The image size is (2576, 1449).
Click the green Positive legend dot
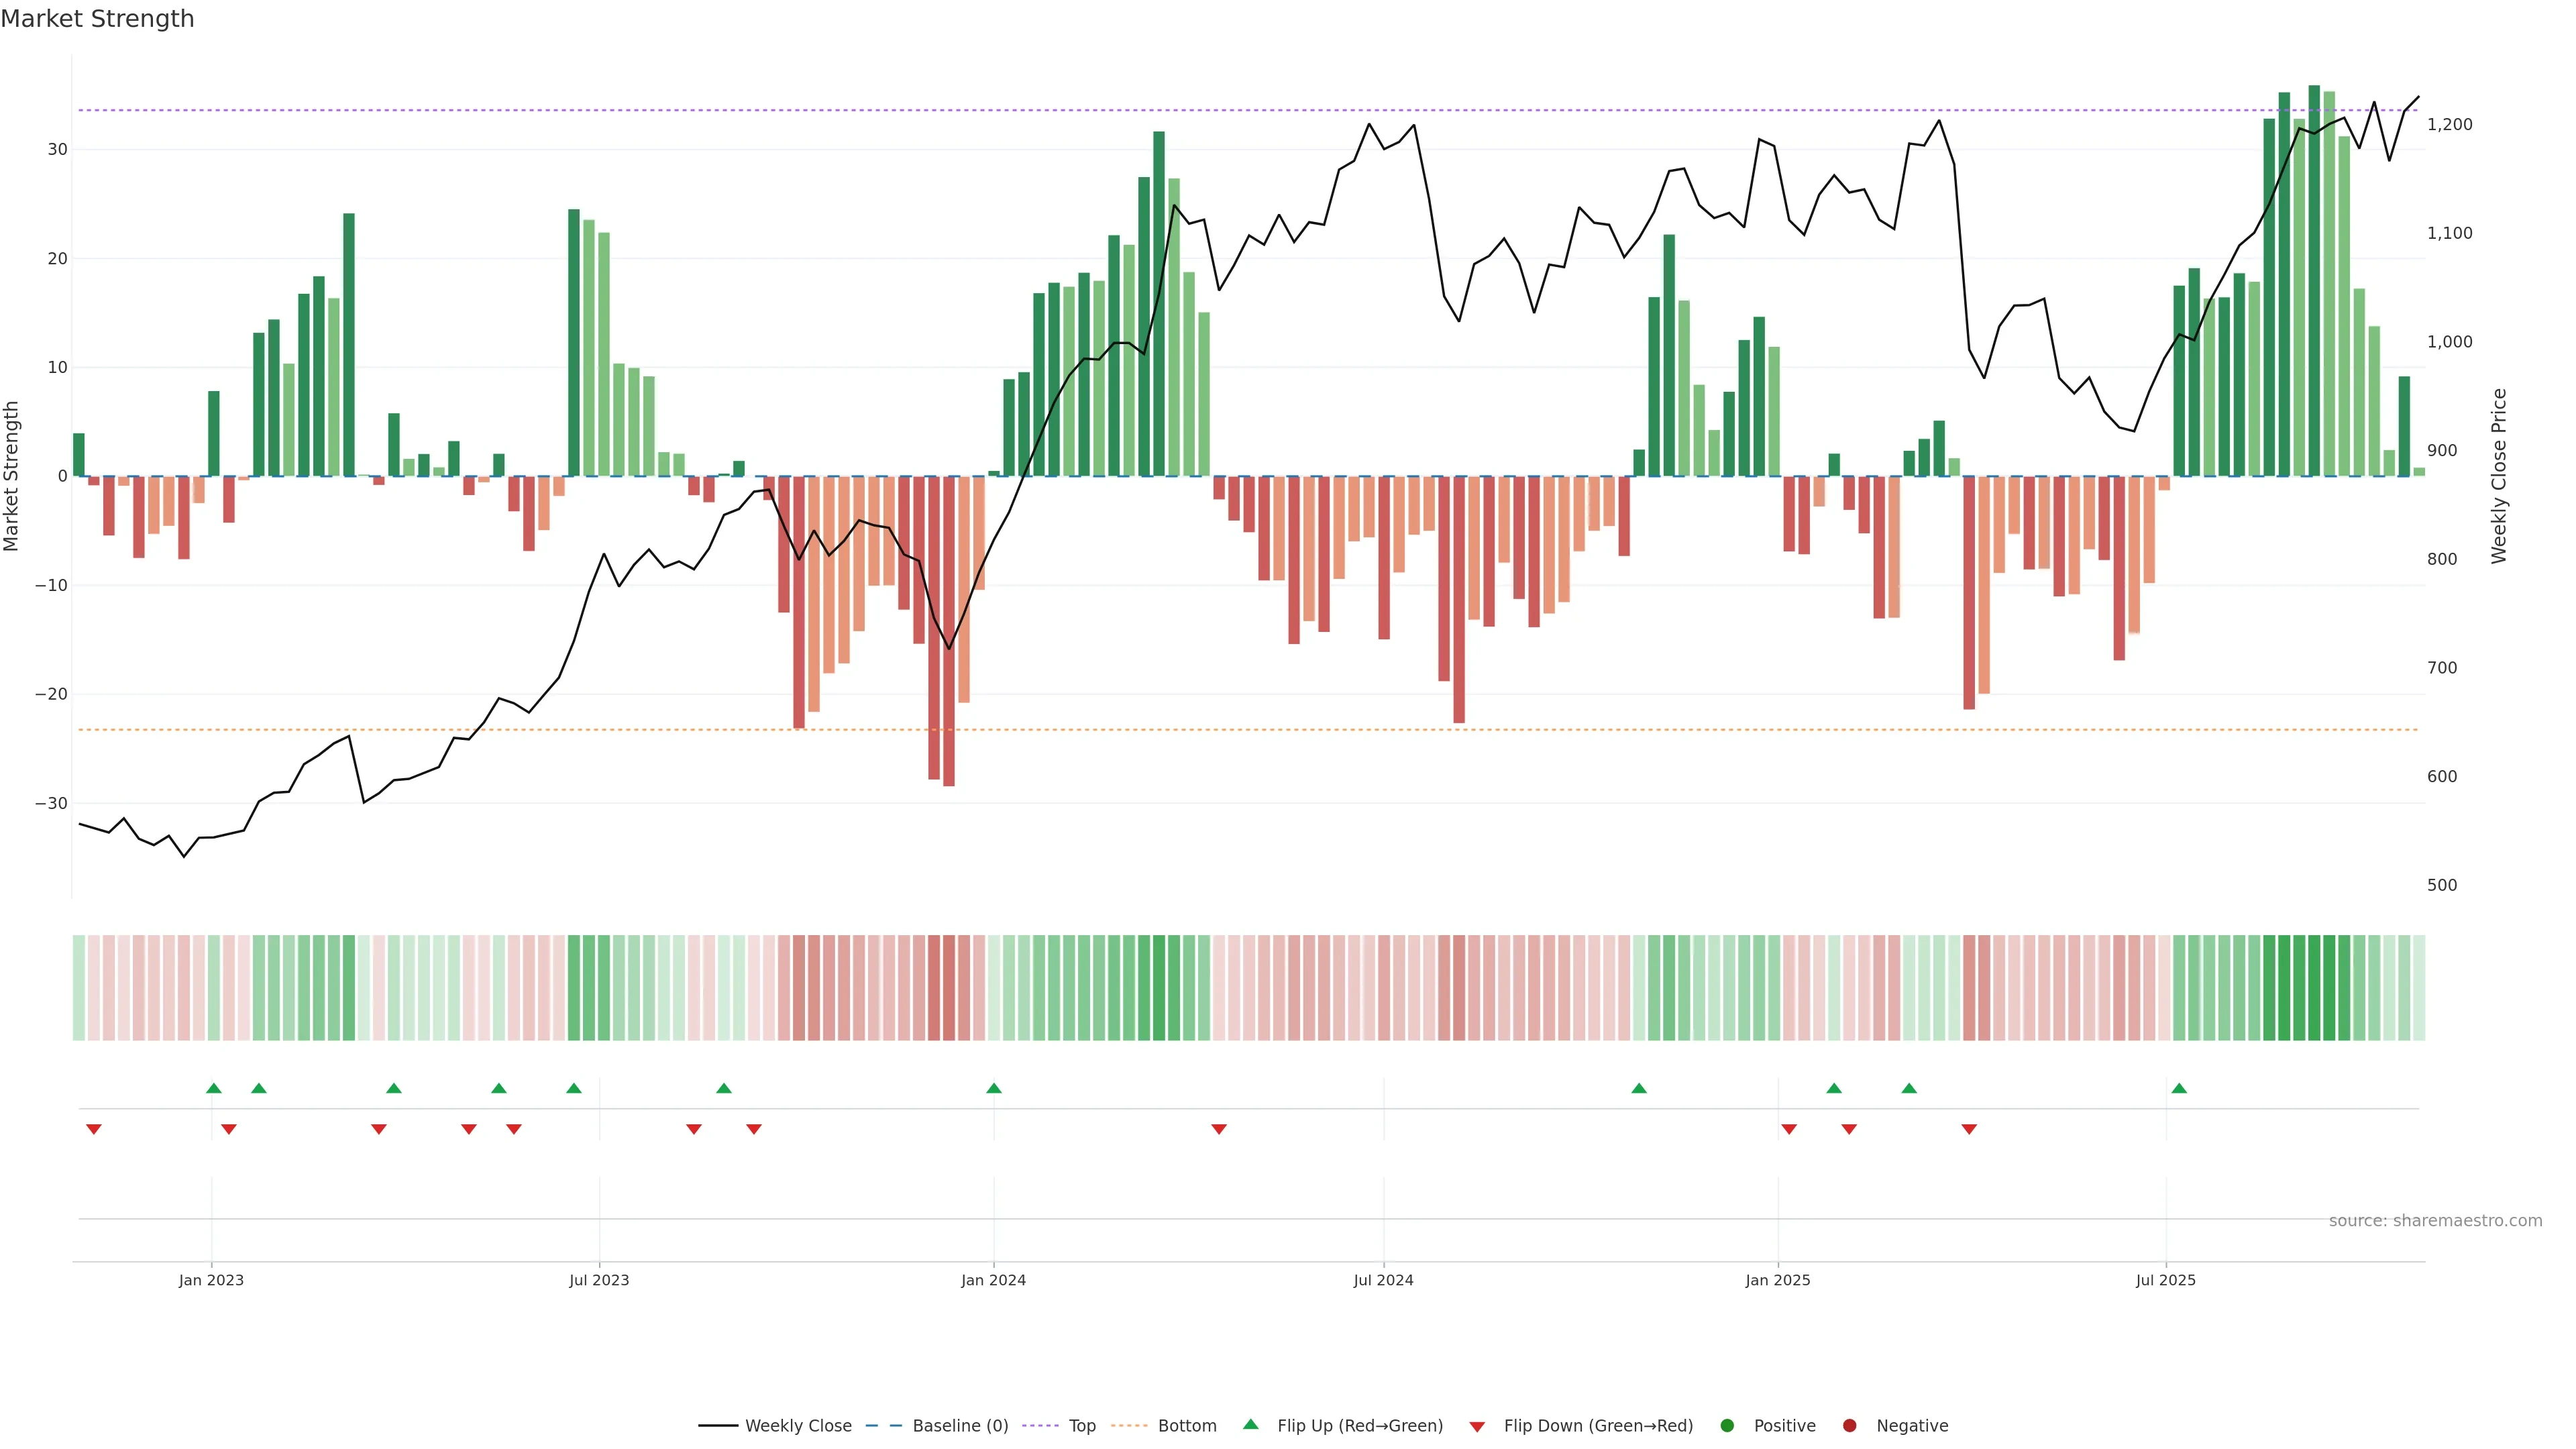click(1726, 1425)
